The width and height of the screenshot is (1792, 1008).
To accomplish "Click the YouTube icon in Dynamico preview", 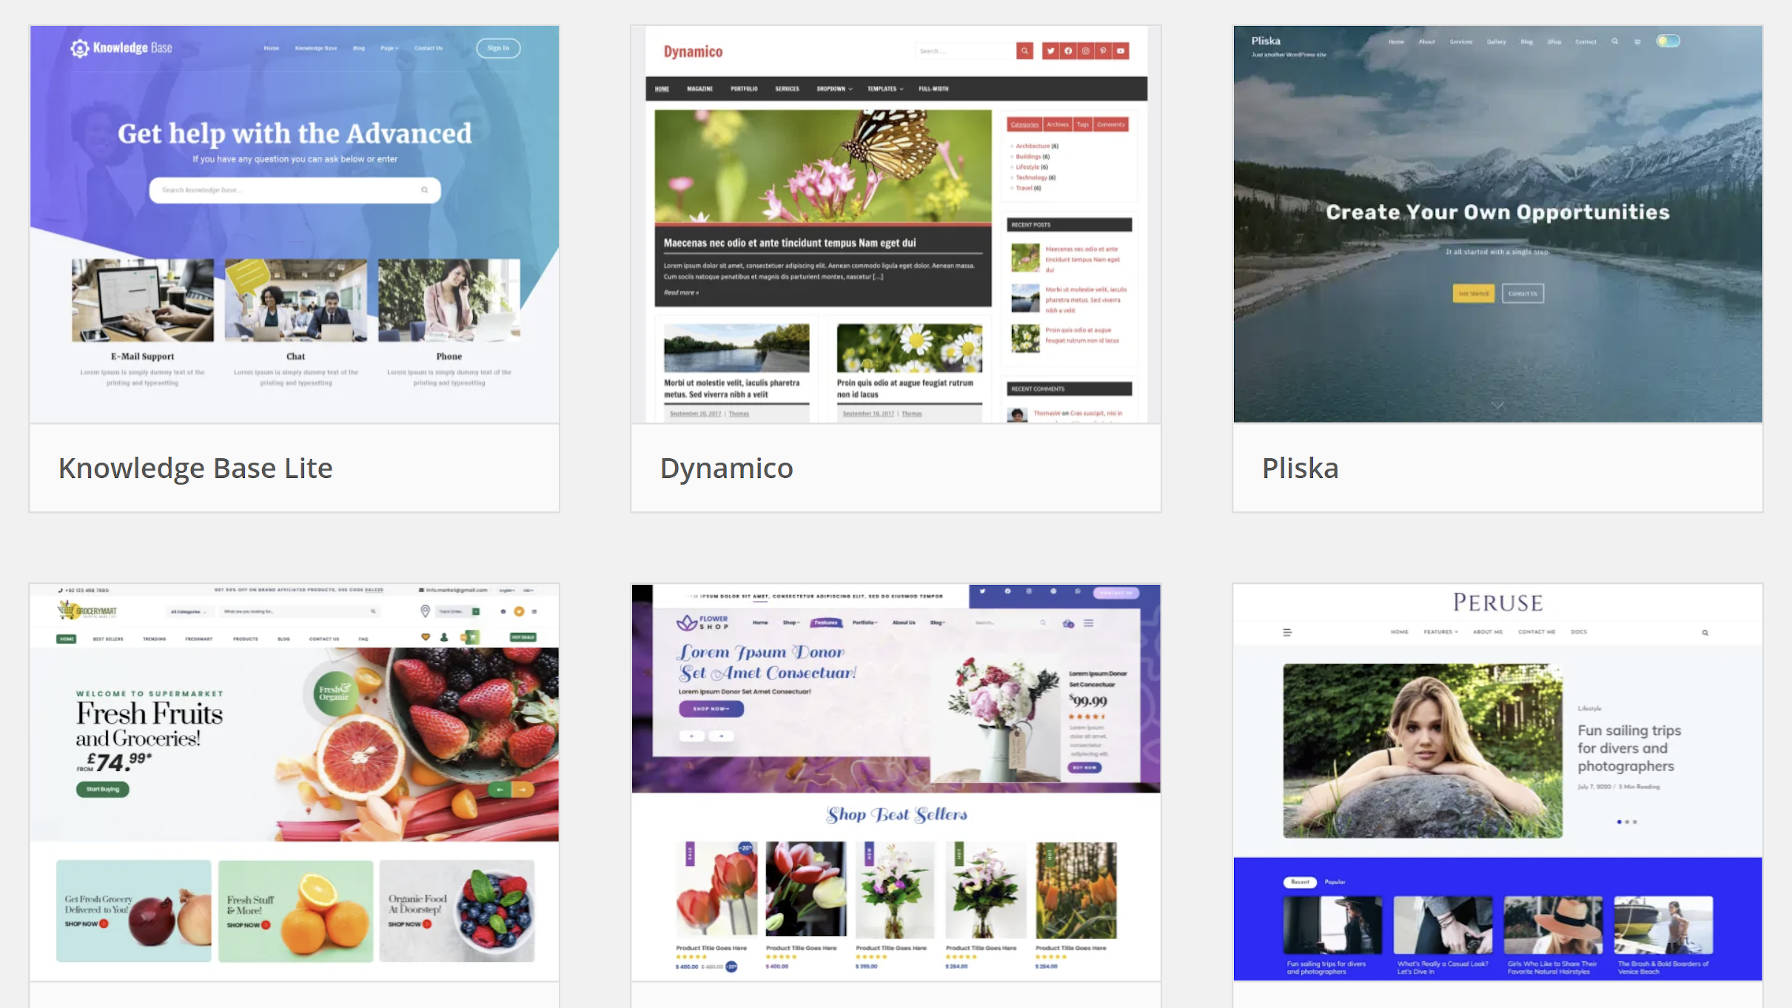I will [1121, 51].
